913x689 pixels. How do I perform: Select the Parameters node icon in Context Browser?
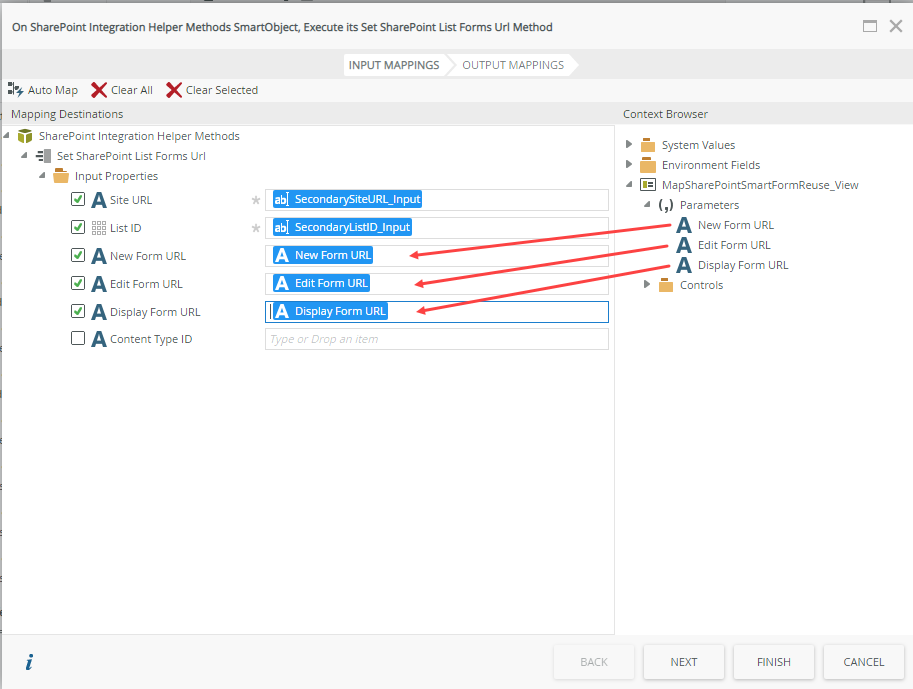666,205
